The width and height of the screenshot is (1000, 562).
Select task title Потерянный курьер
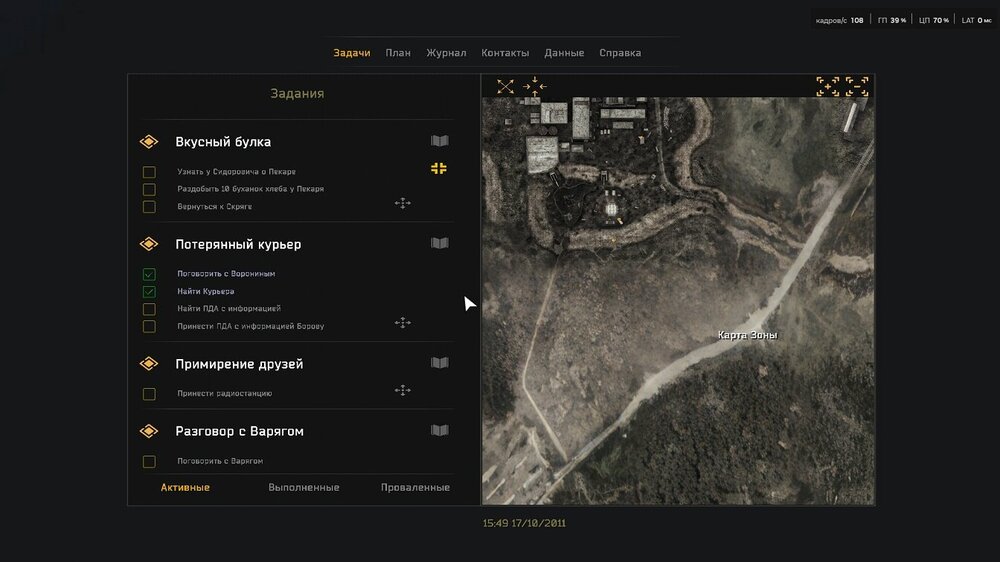coord(238,244)
